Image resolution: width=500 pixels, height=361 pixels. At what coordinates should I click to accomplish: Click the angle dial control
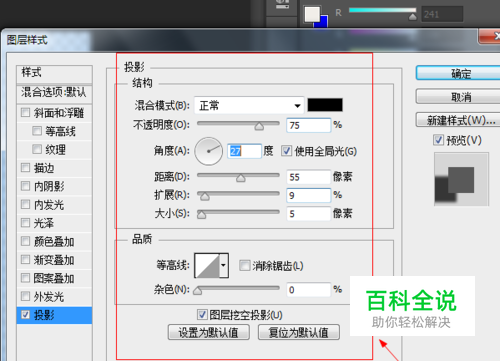pos(209,151)
